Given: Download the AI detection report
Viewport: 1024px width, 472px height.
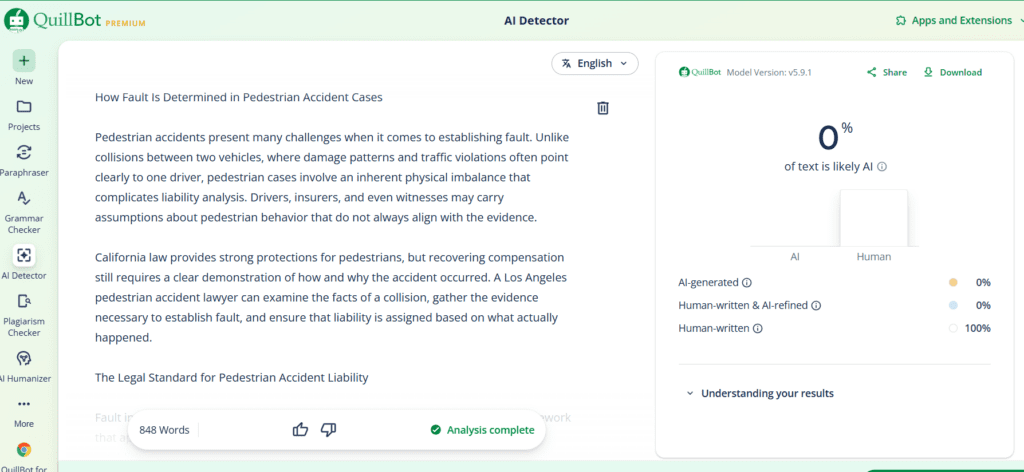Looking at the screenshot, I should click(952, 72).
